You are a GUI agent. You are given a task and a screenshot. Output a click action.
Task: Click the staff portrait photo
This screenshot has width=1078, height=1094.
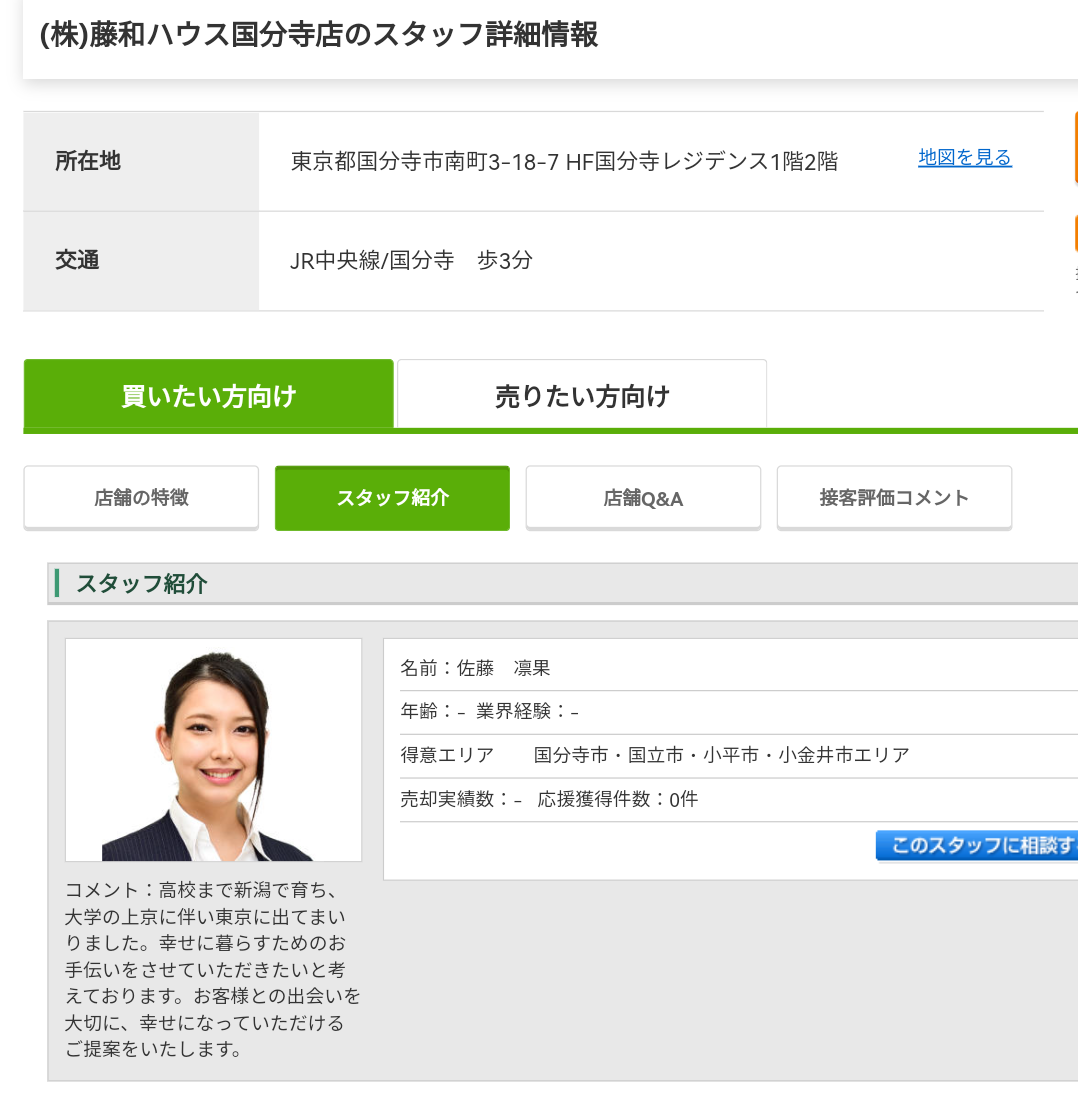tap(214, 750)
